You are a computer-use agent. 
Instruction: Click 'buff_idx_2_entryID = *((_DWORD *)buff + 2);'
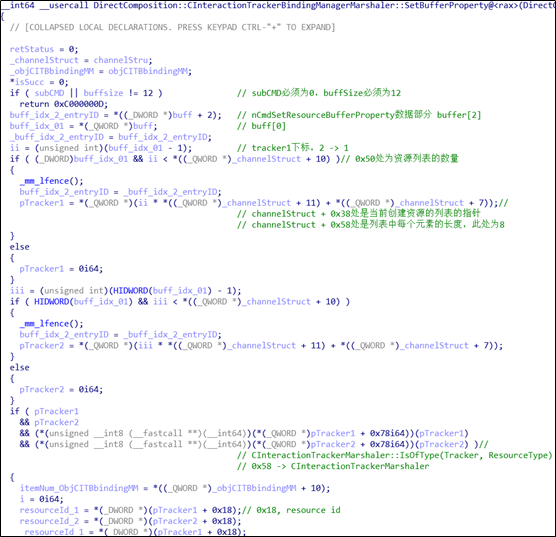pos(116,115)
